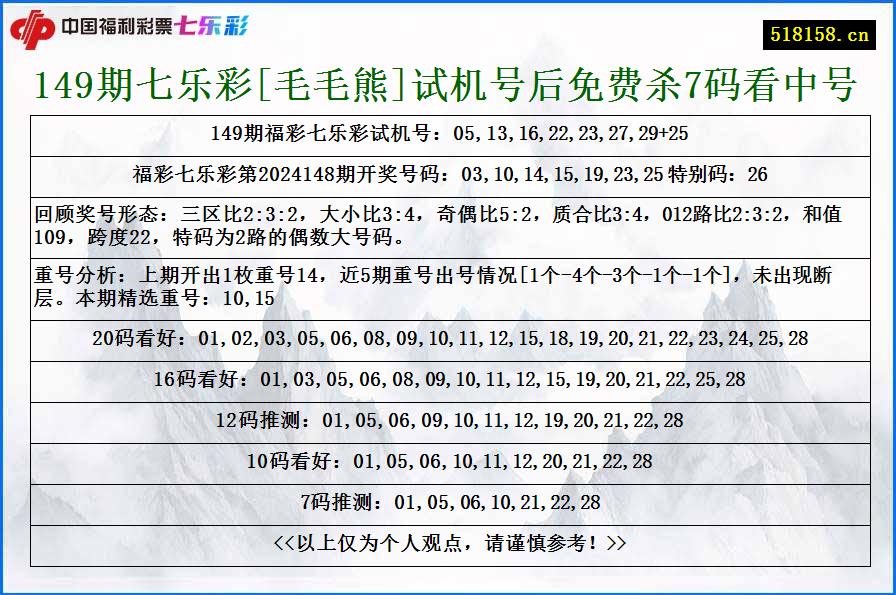This screenshot has height=595, width=896.
Task: Click the 7码推测 prediction row
Action: coord(448,498)
